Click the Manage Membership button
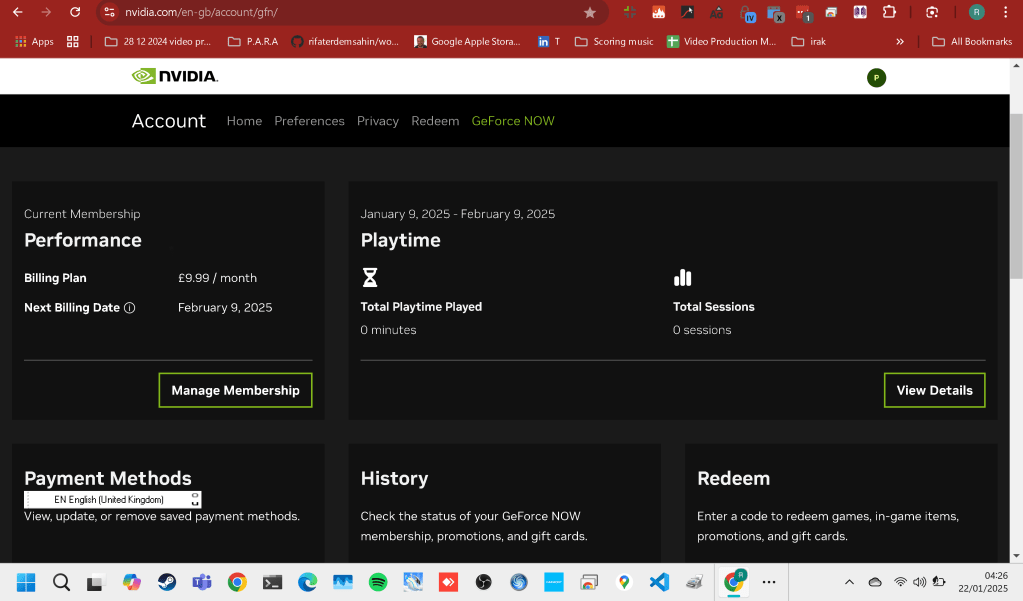 point(236,390)
